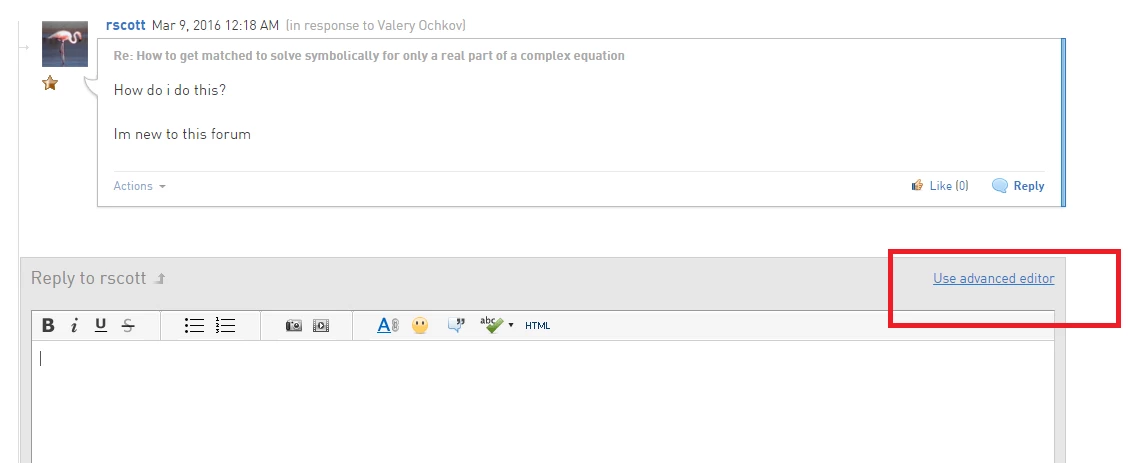
Task: Insert video into the reply
Action: pos(321,326)
